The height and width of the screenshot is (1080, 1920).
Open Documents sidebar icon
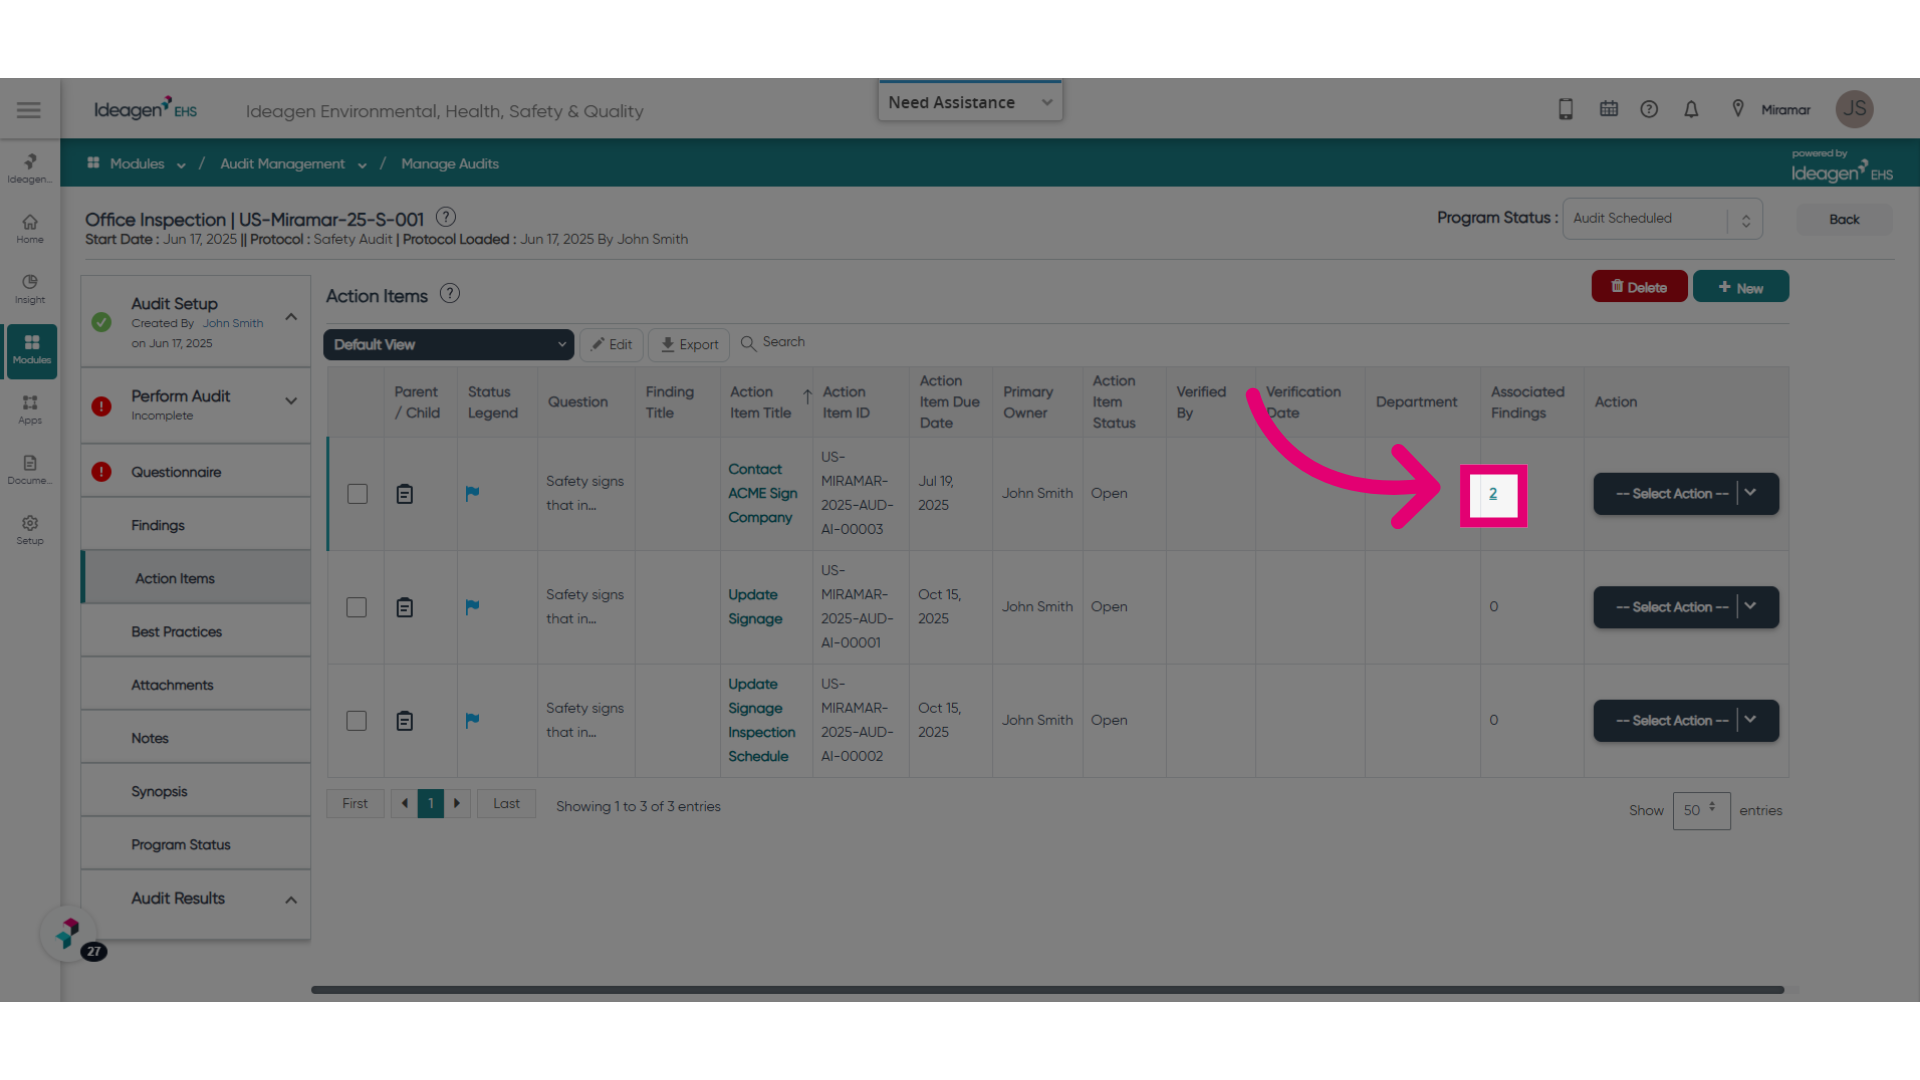coord(30,470)
